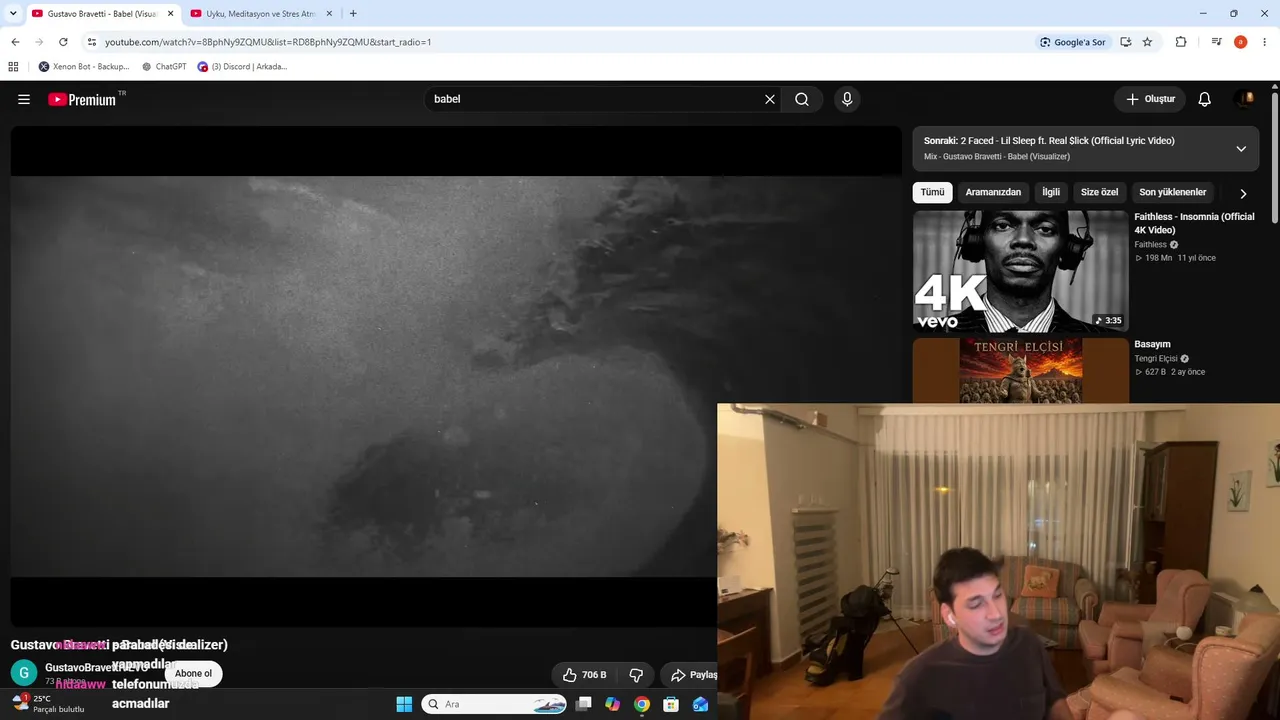
Task: Open the Discord bookmark
Action: pos(243,67)
